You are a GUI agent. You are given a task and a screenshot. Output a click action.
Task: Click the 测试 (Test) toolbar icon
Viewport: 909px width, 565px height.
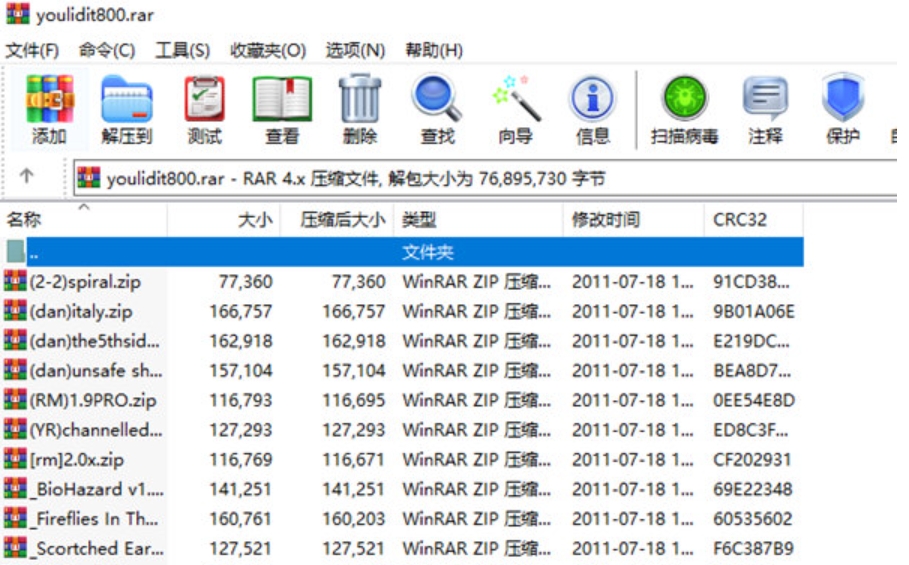pos(205,99)
